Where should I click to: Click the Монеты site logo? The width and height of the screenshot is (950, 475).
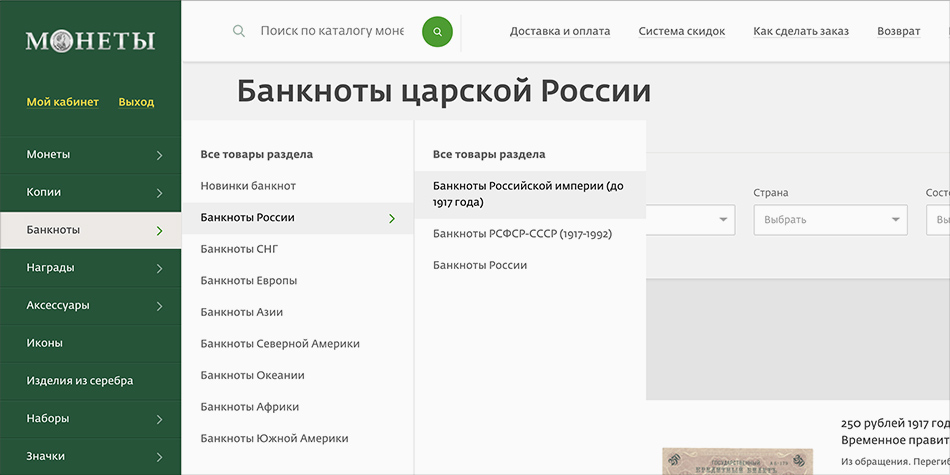pos(90,41)
